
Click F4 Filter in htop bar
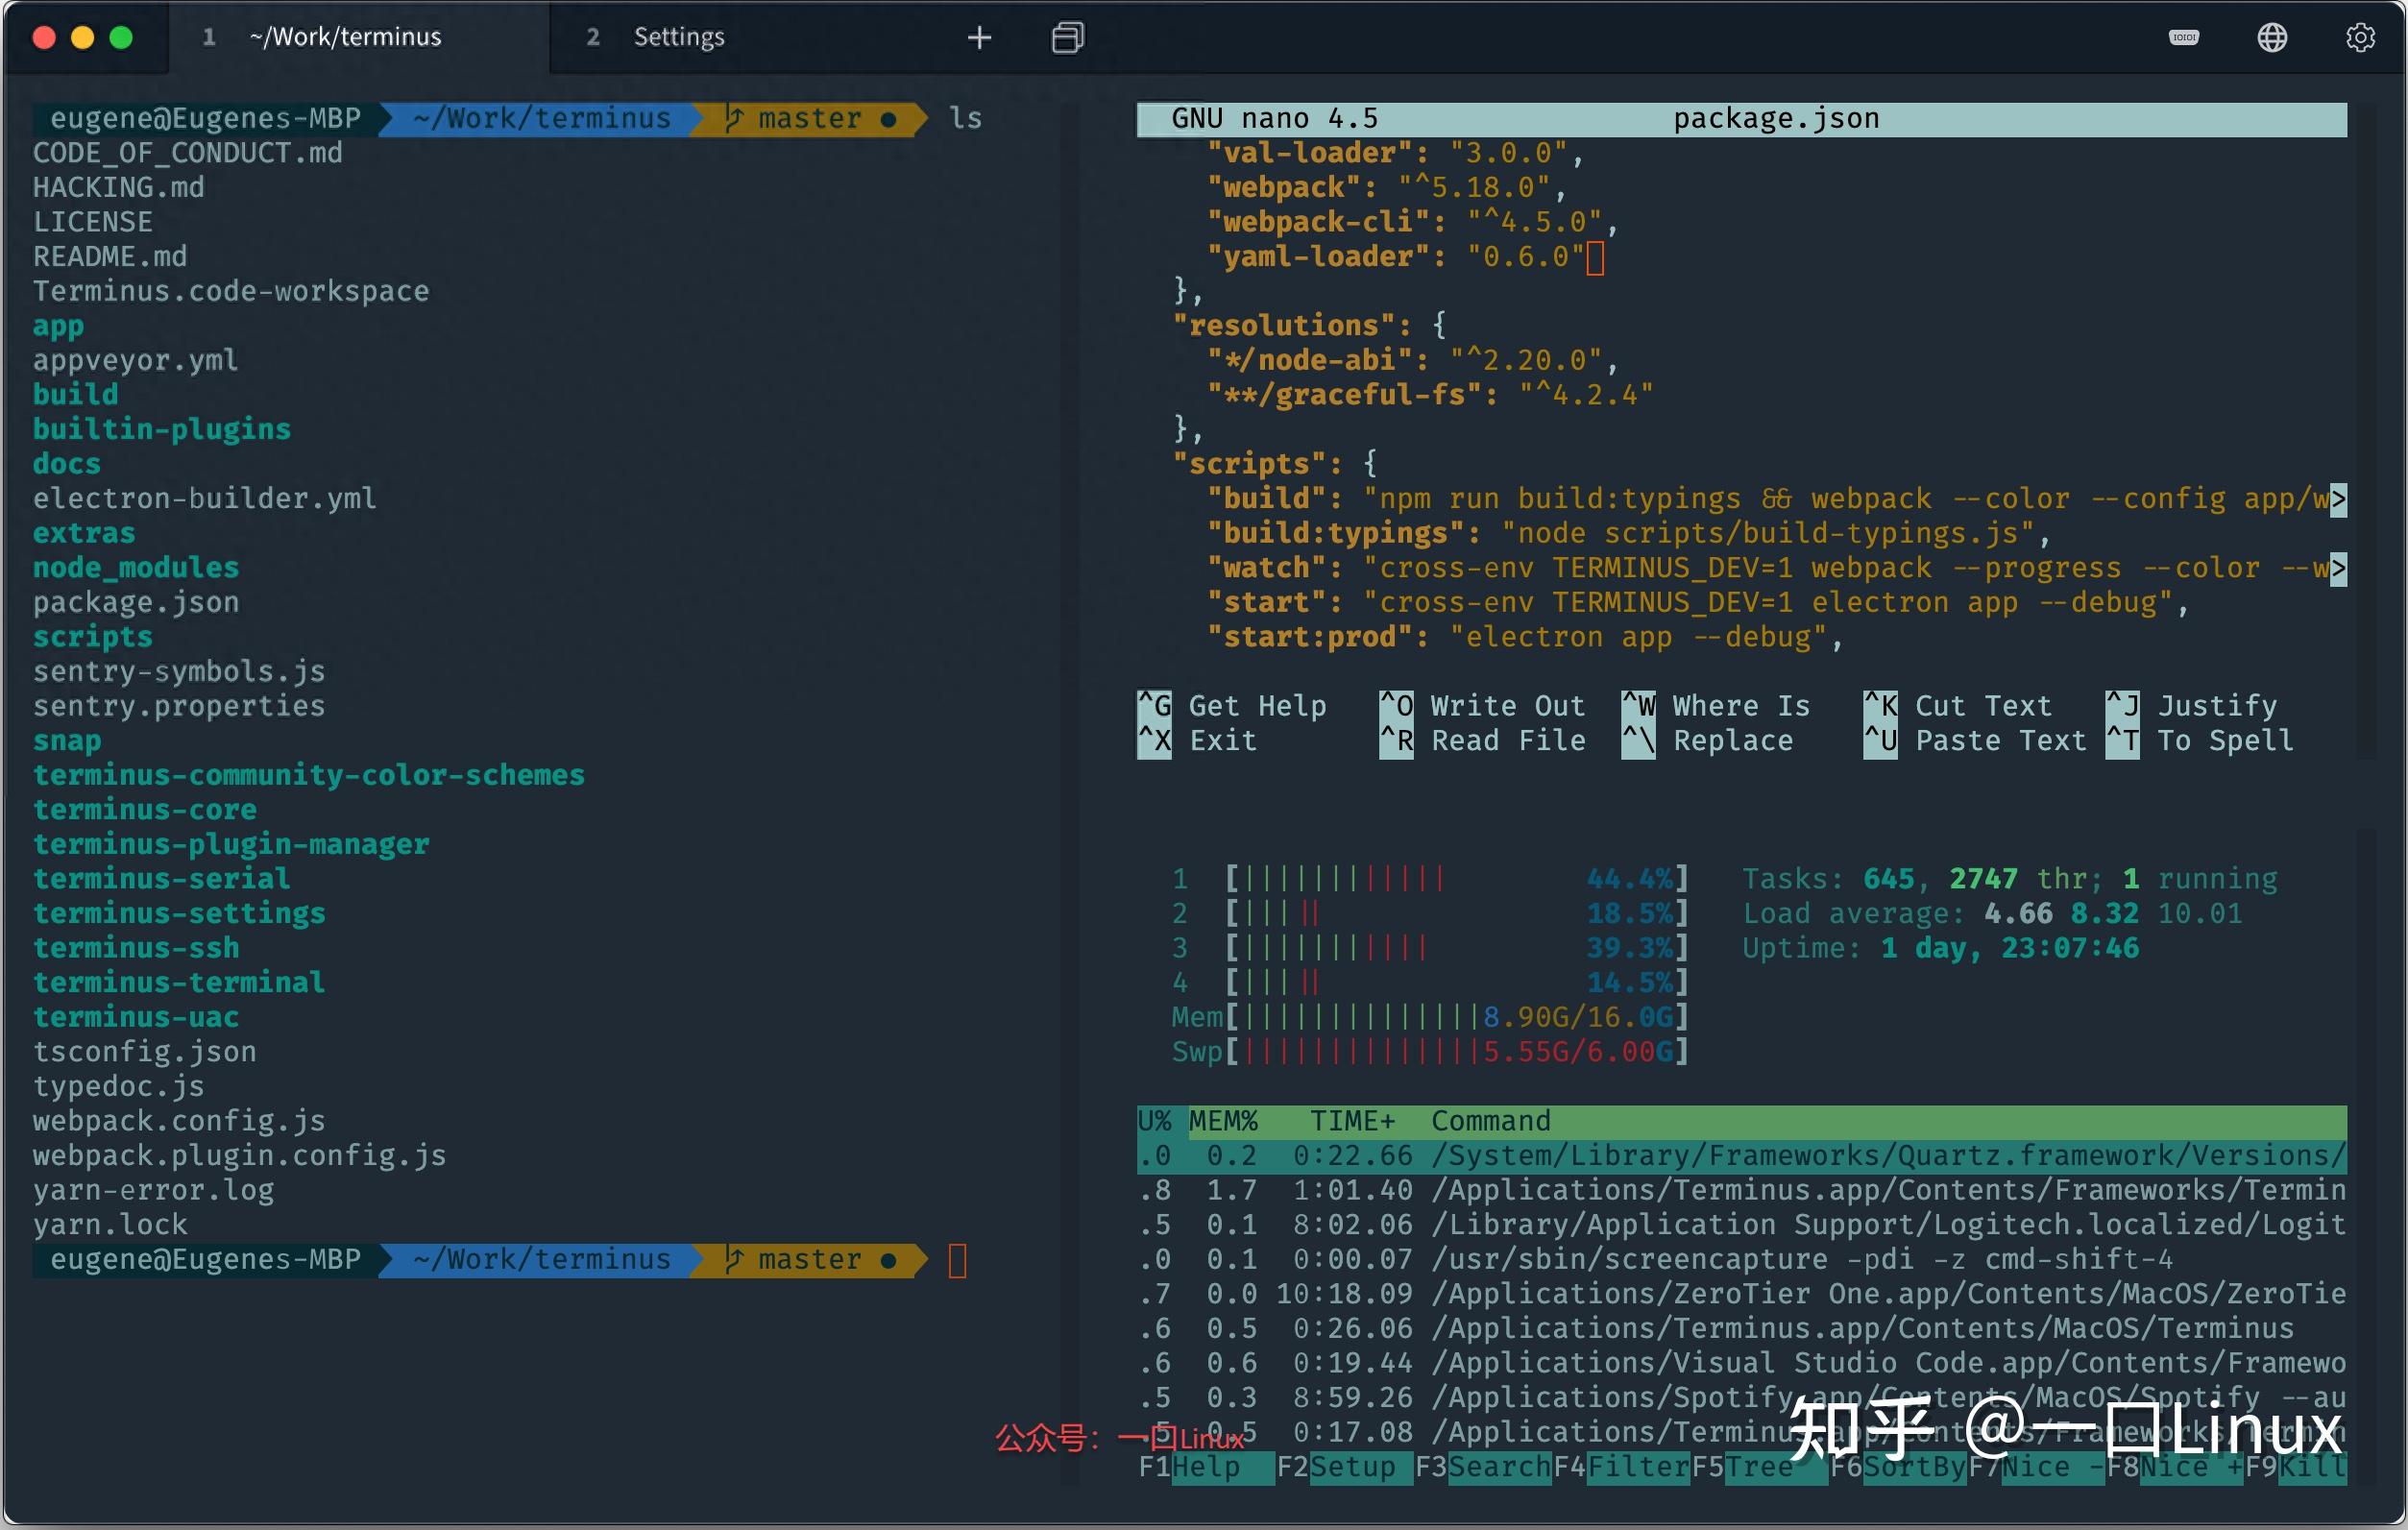click(1621, 1467)
